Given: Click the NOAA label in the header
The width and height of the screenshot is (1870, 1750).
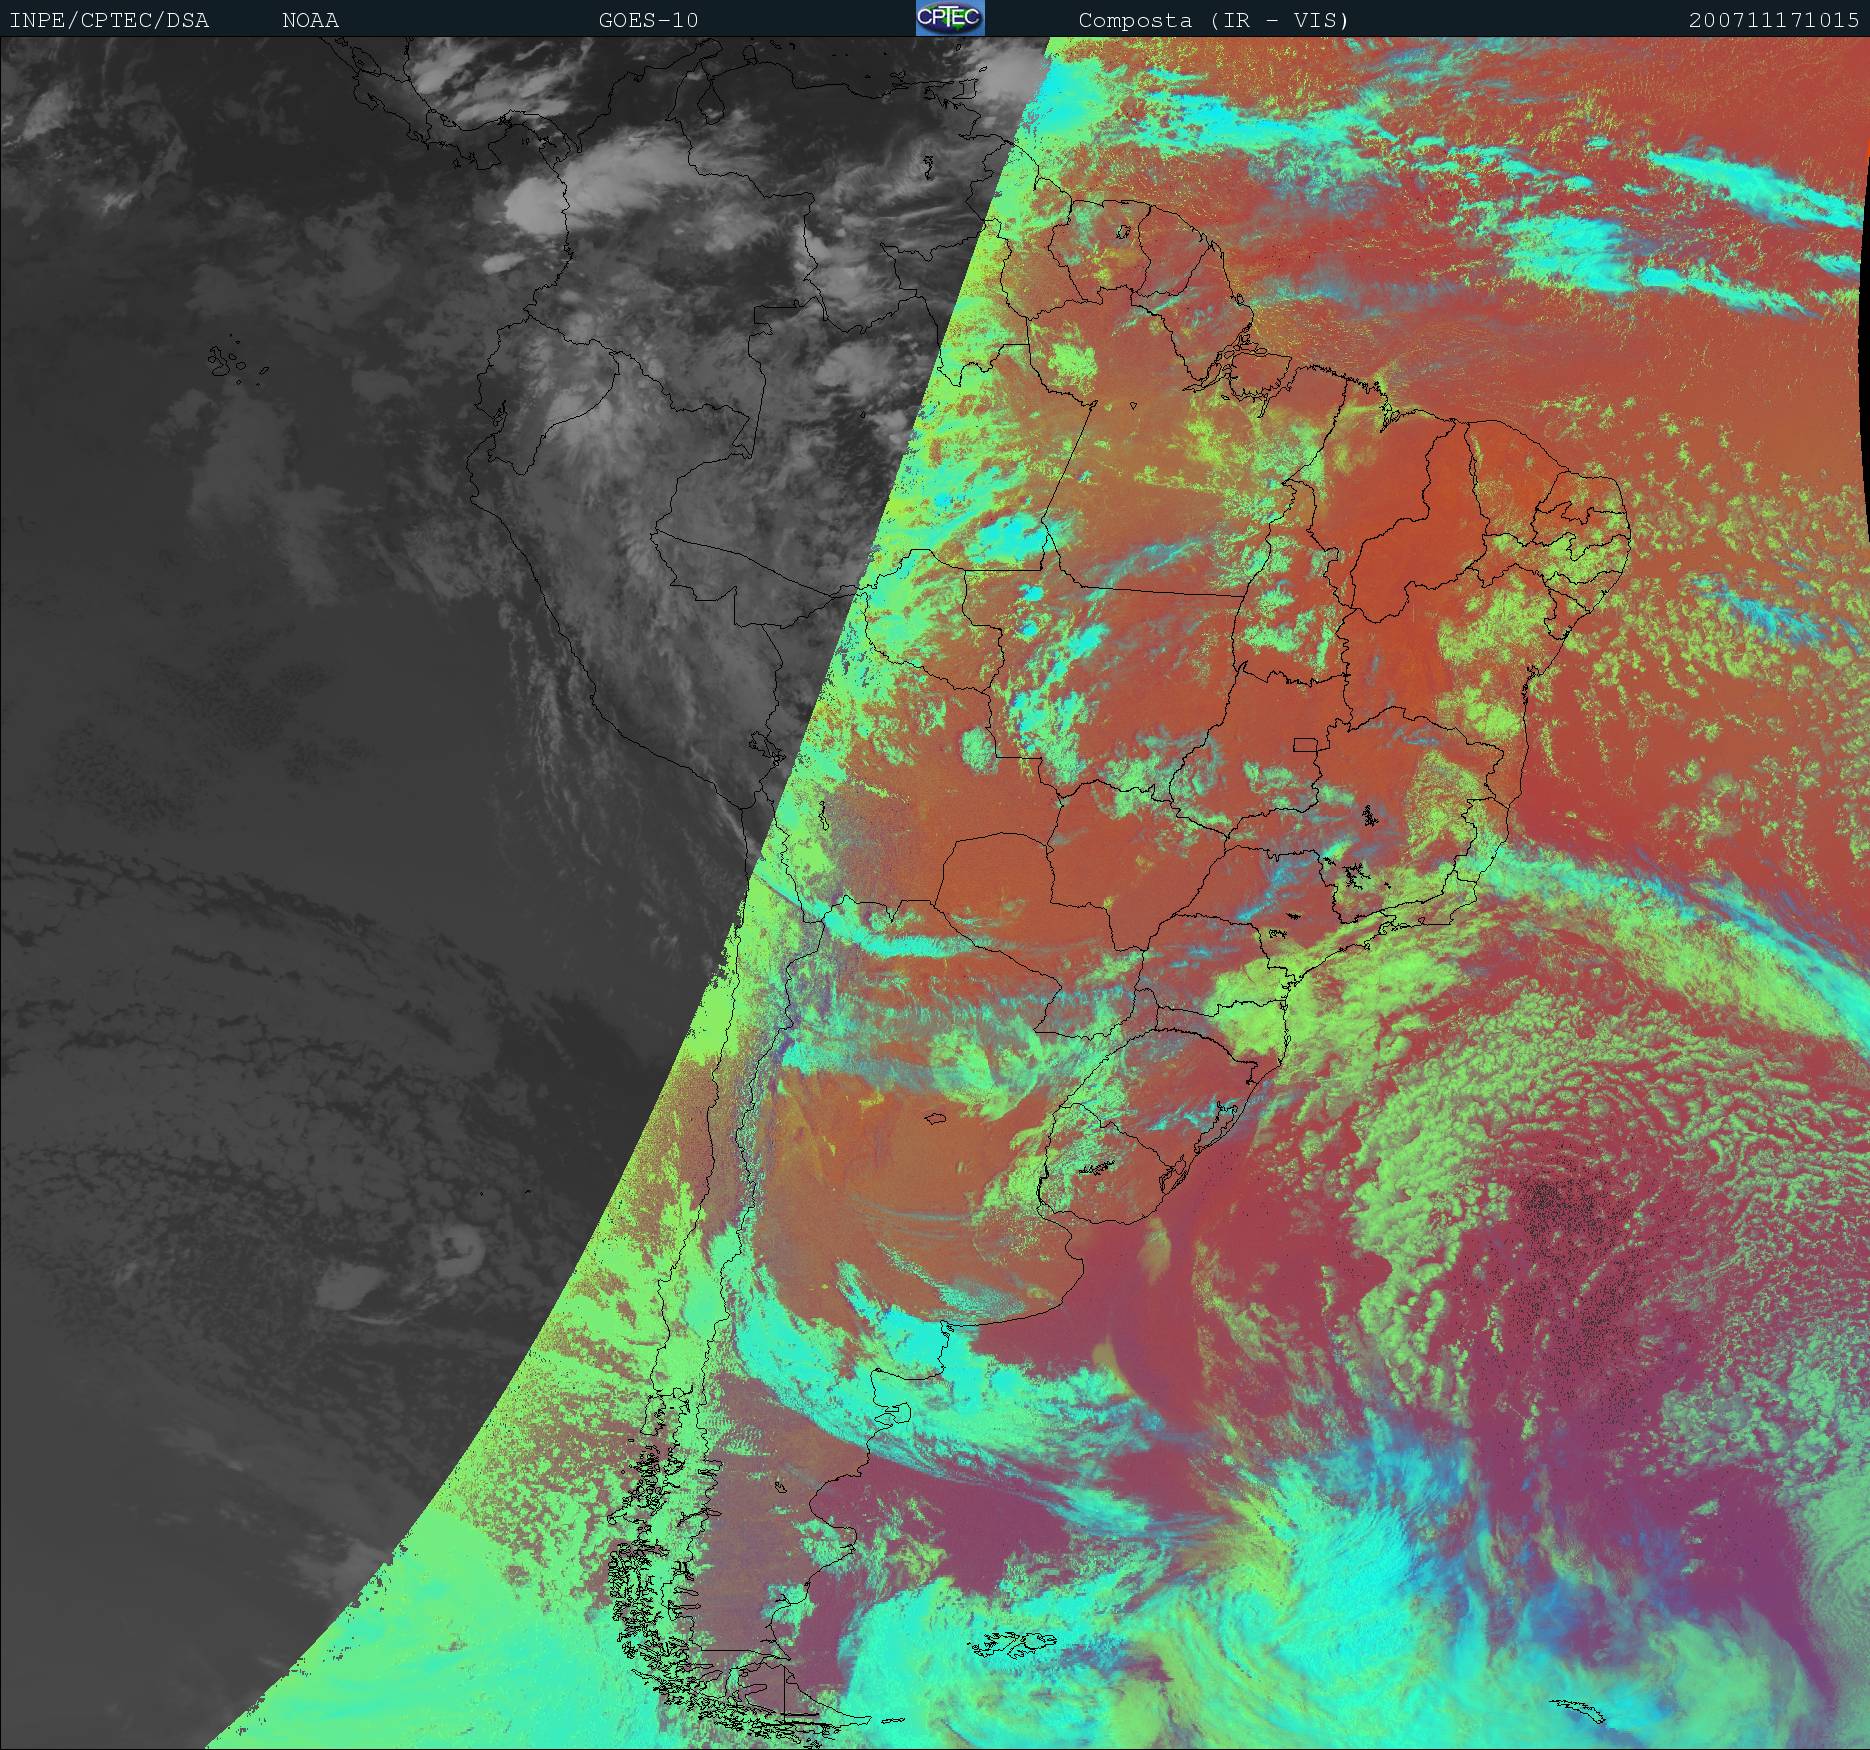Looking at the screenshot, I should (x=310, y=20).
